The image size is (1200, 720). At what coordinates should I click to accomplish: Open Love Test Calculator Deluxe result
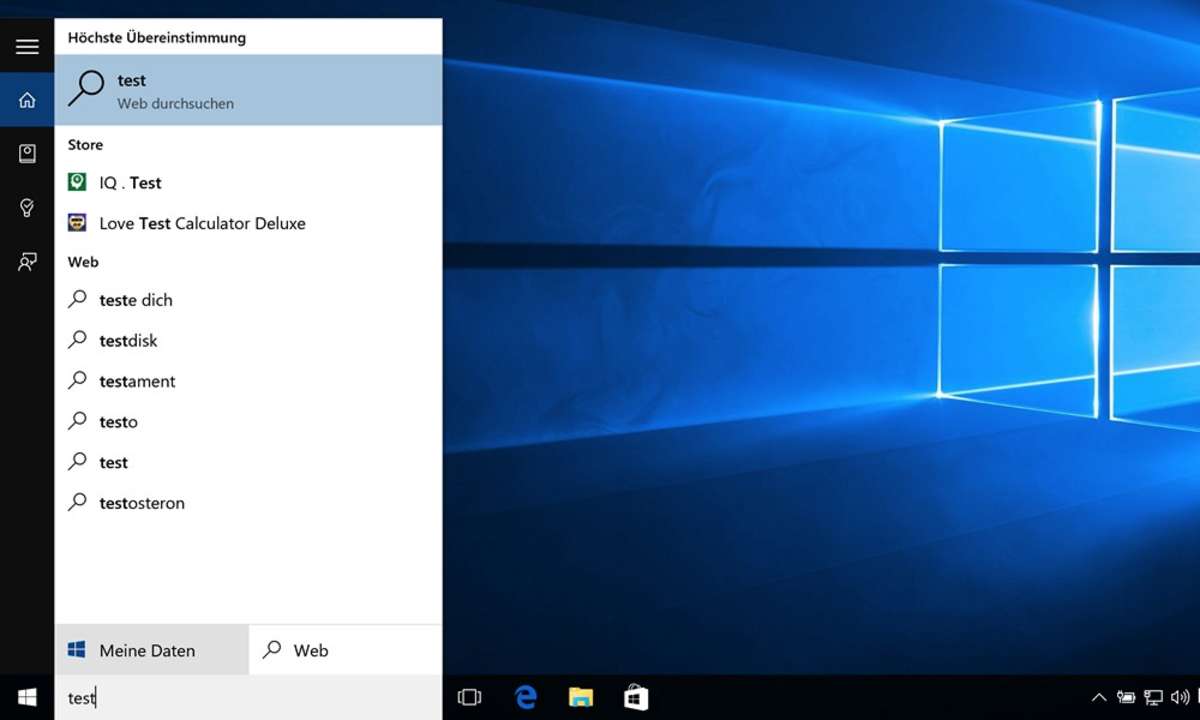248,223
